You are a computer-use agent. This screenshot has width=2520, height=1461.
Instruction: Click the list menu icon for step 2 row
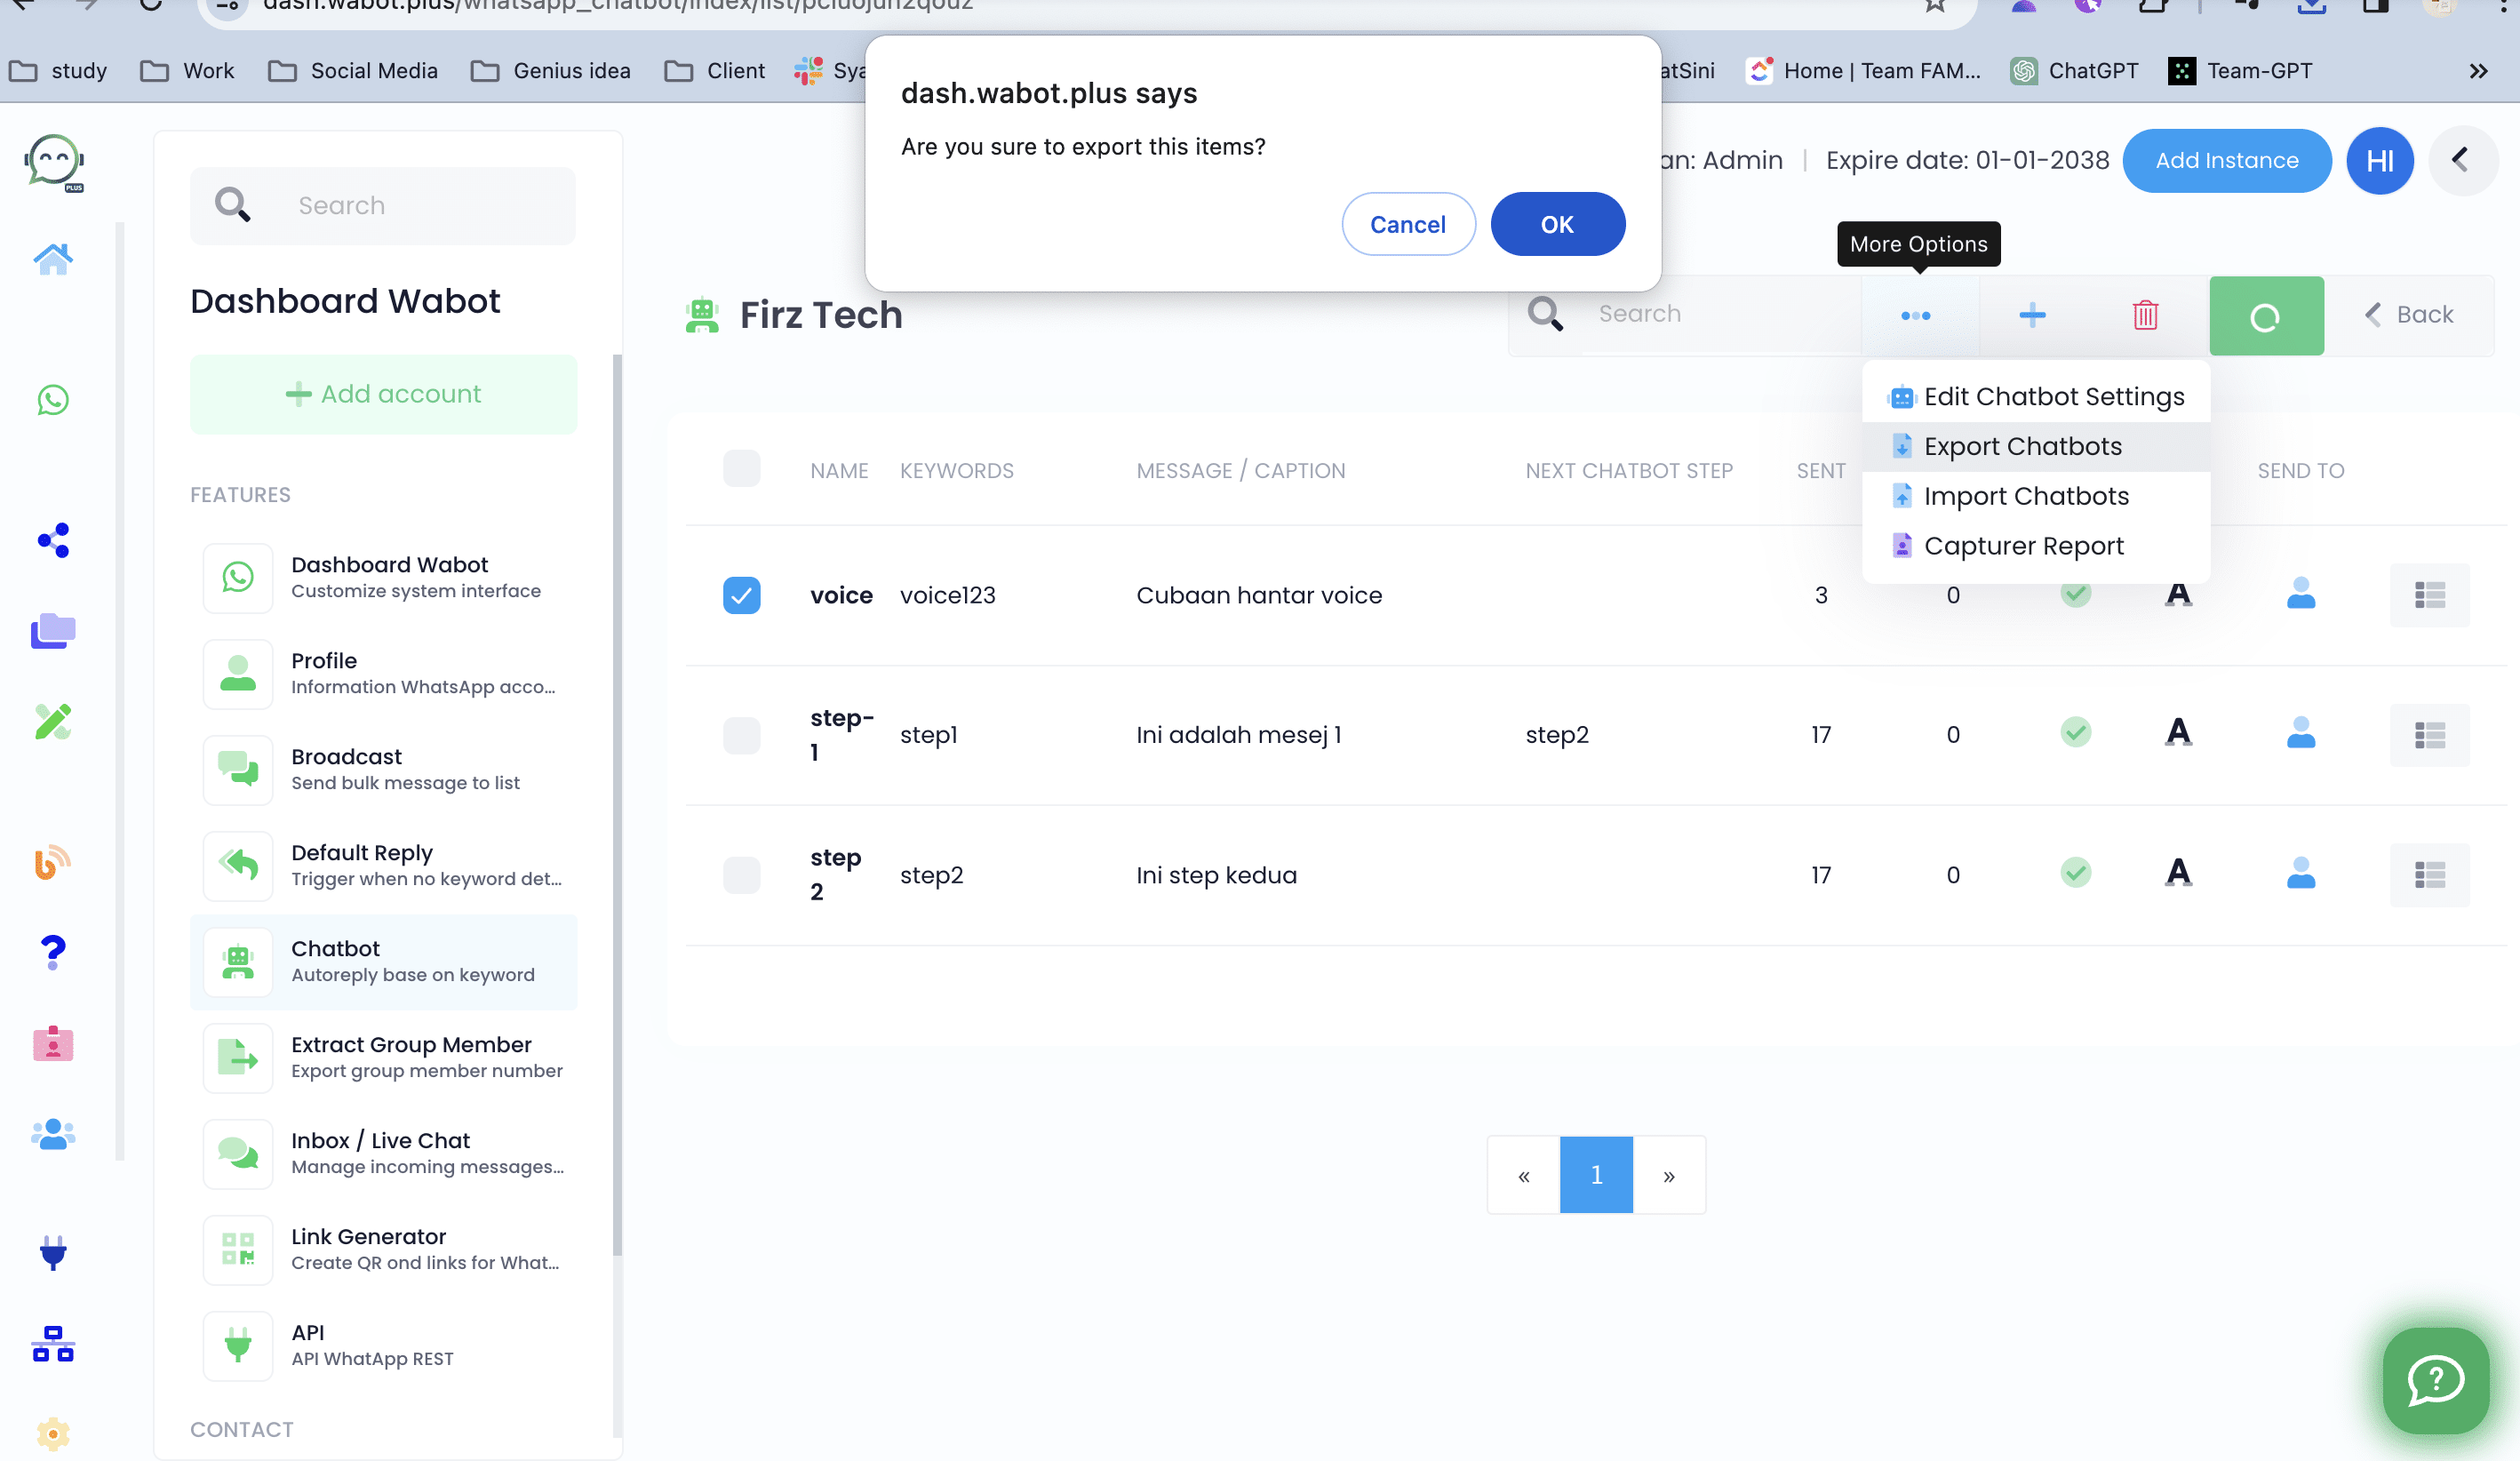tap(2430, 875)
